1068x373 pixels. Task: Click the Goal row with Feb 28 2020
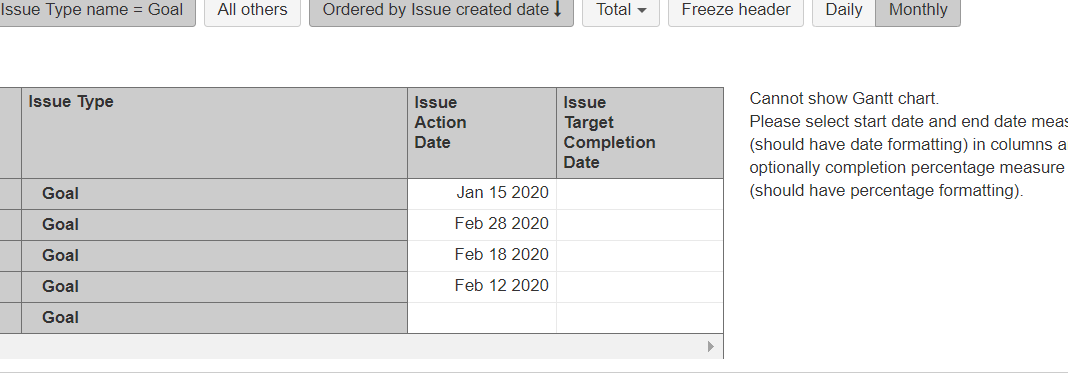point(215,225)
